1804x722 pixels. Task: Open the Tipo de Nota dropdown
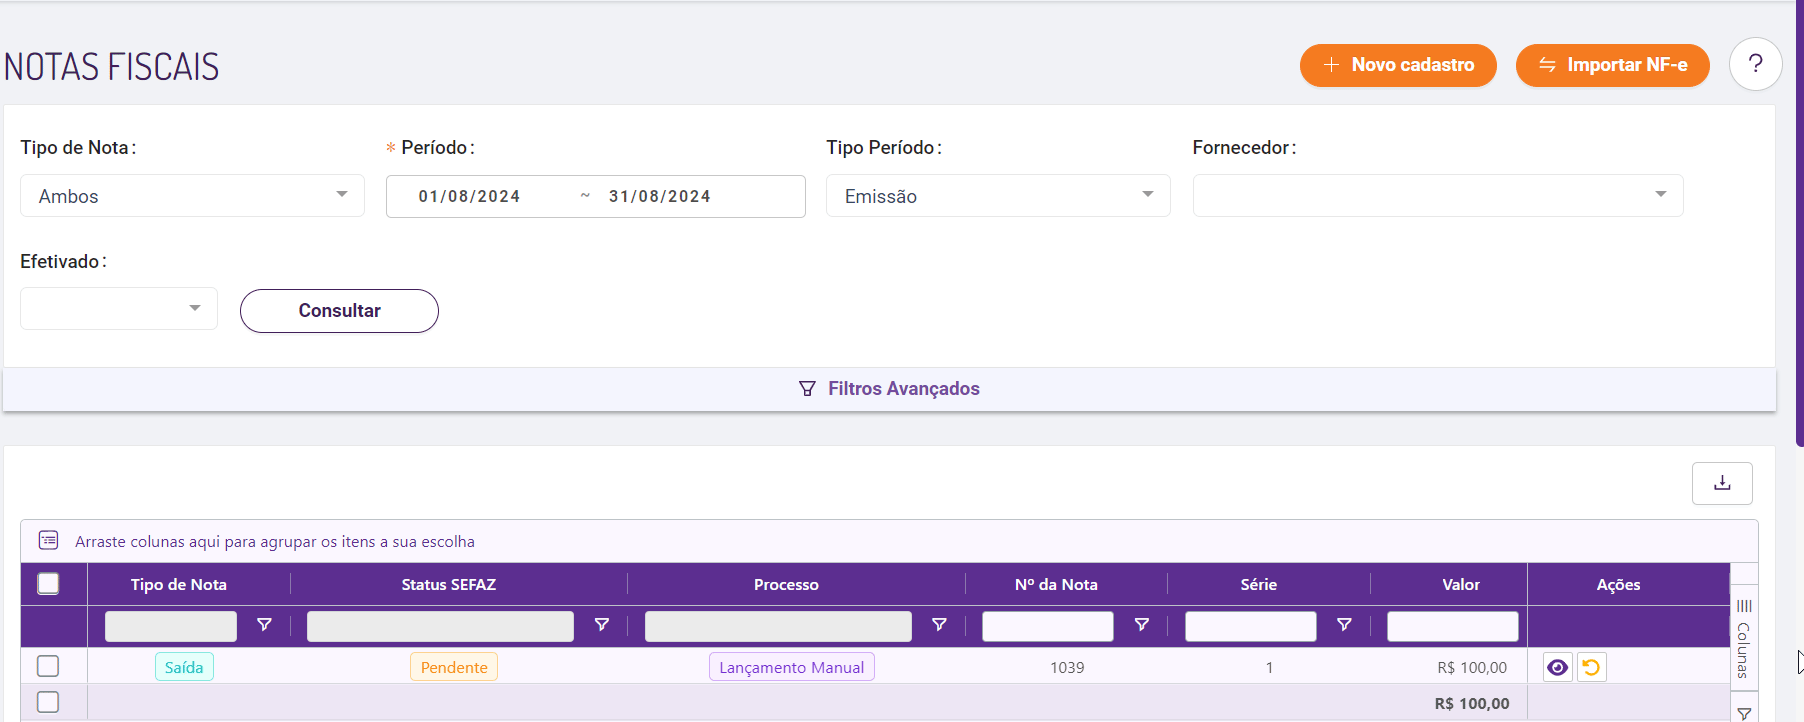click(192, 196)
